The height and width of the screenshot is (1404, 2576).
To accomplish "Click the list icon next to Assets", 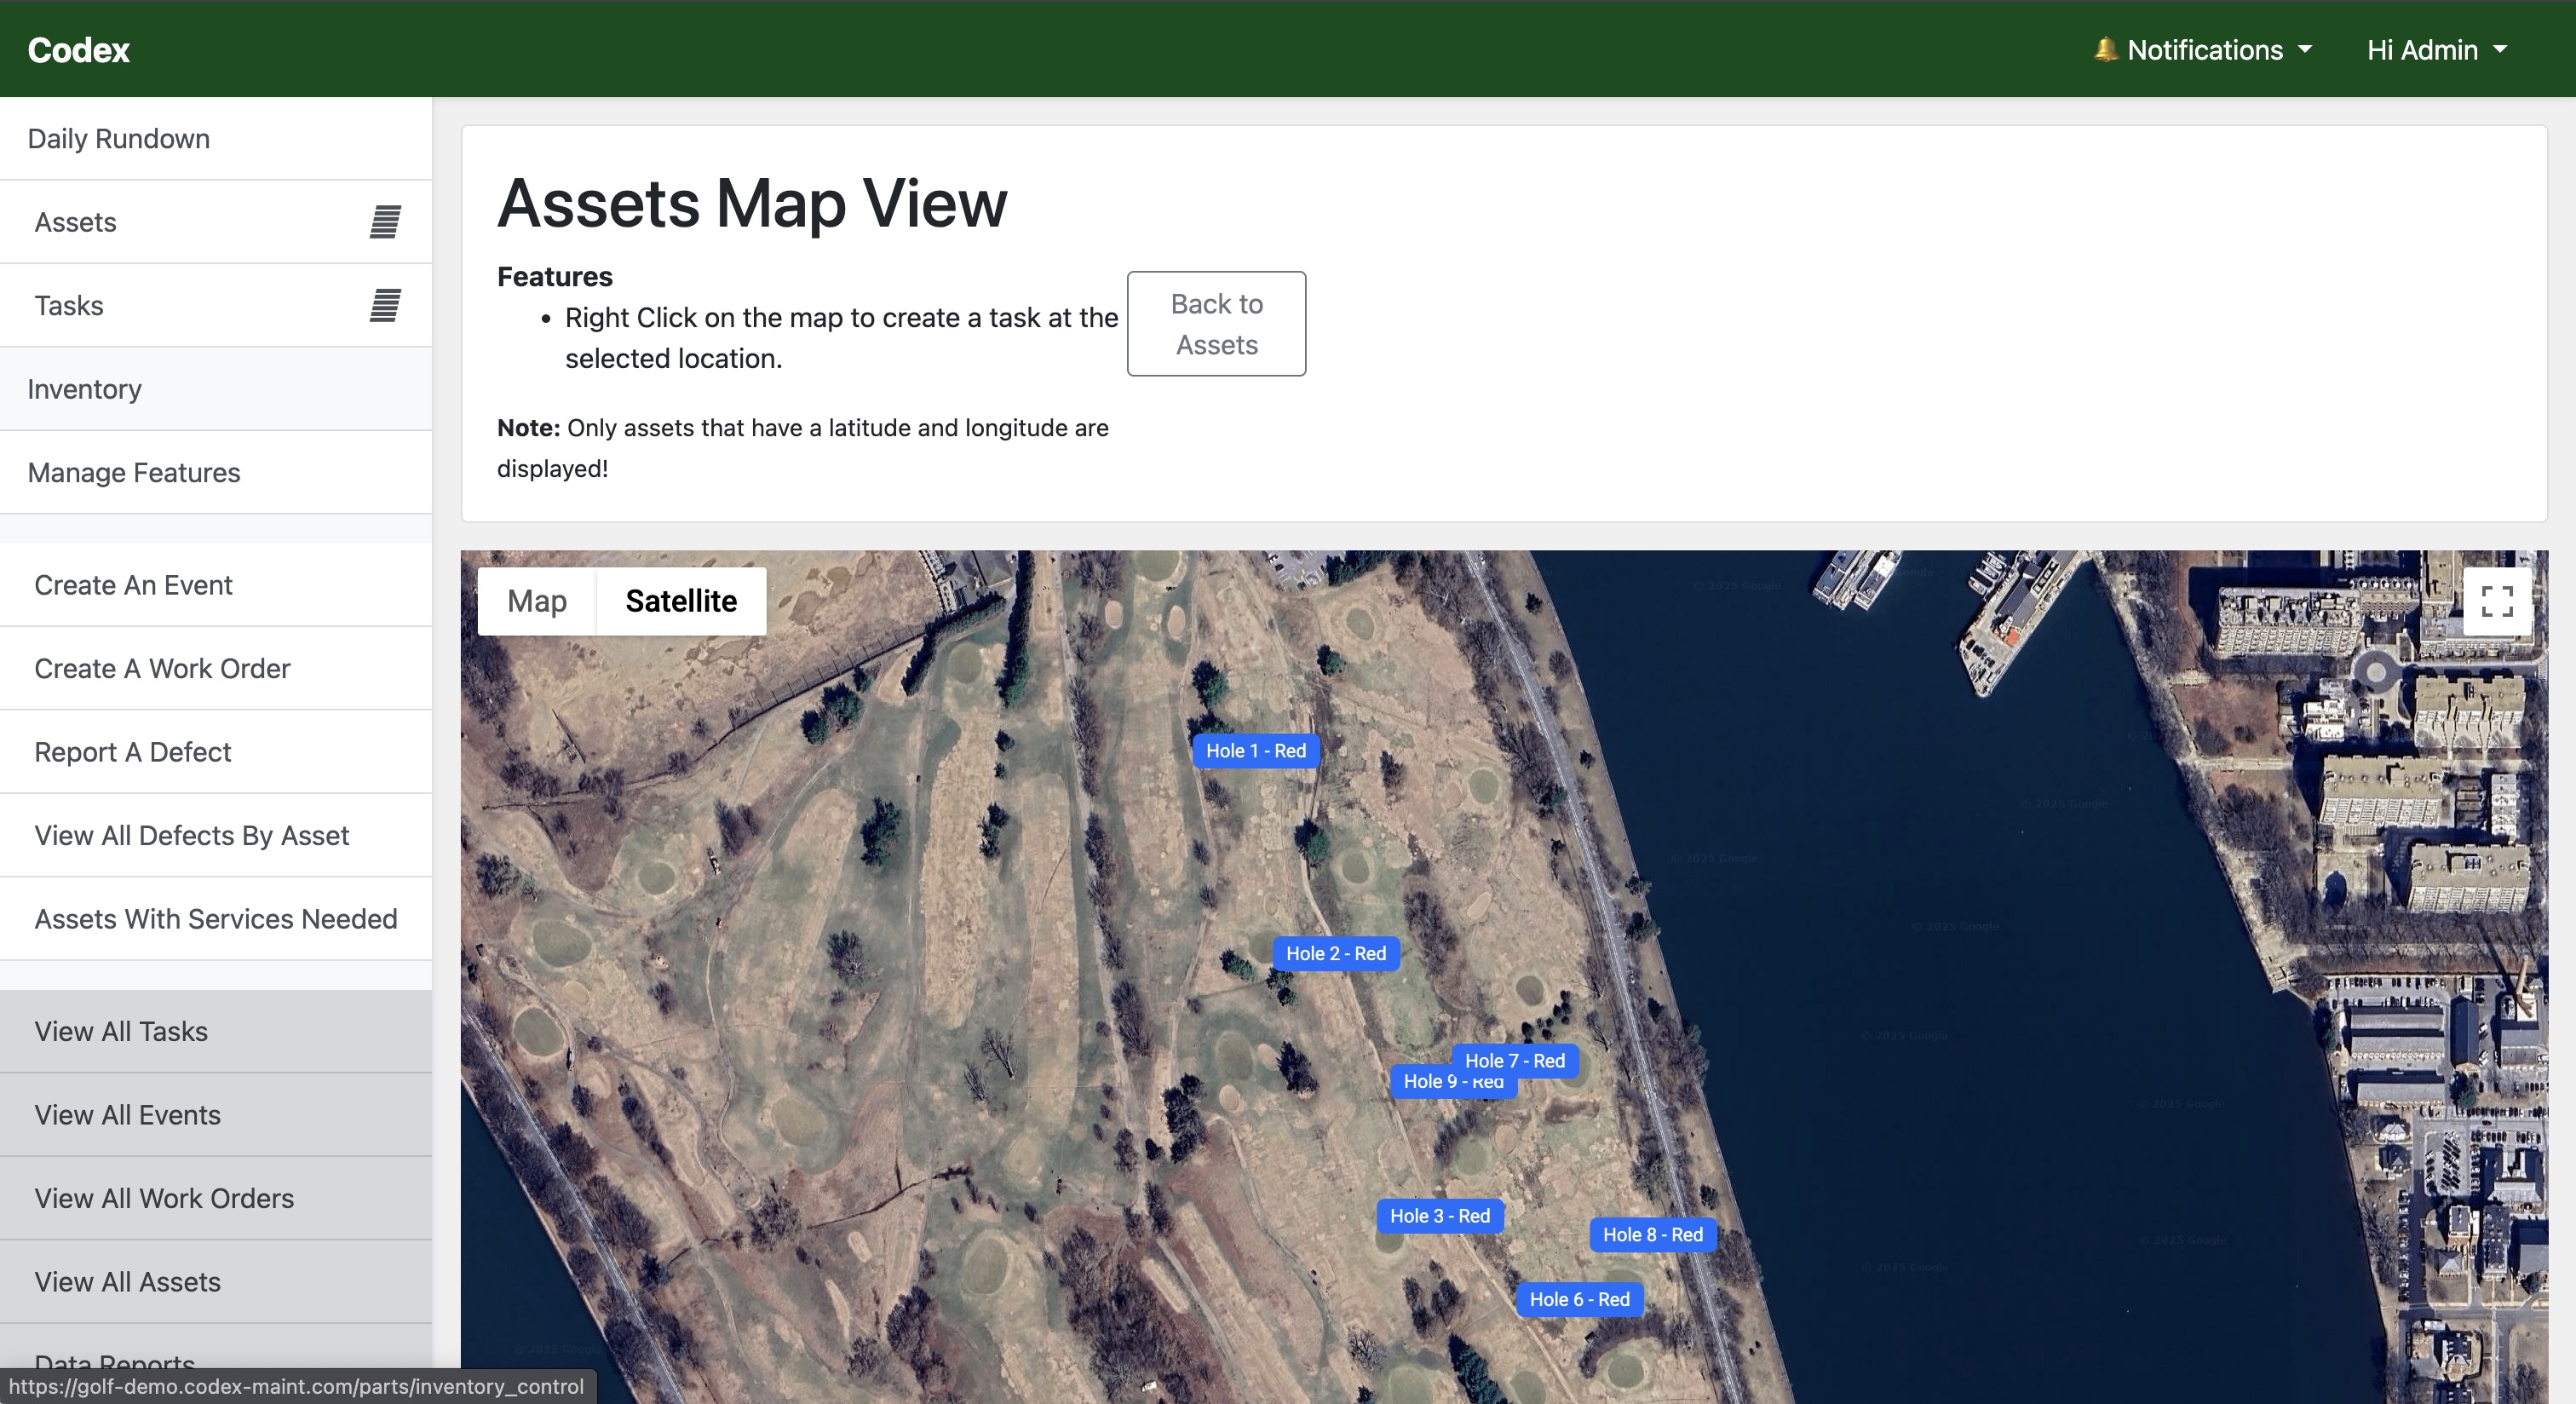I will [x=385, y=222].
